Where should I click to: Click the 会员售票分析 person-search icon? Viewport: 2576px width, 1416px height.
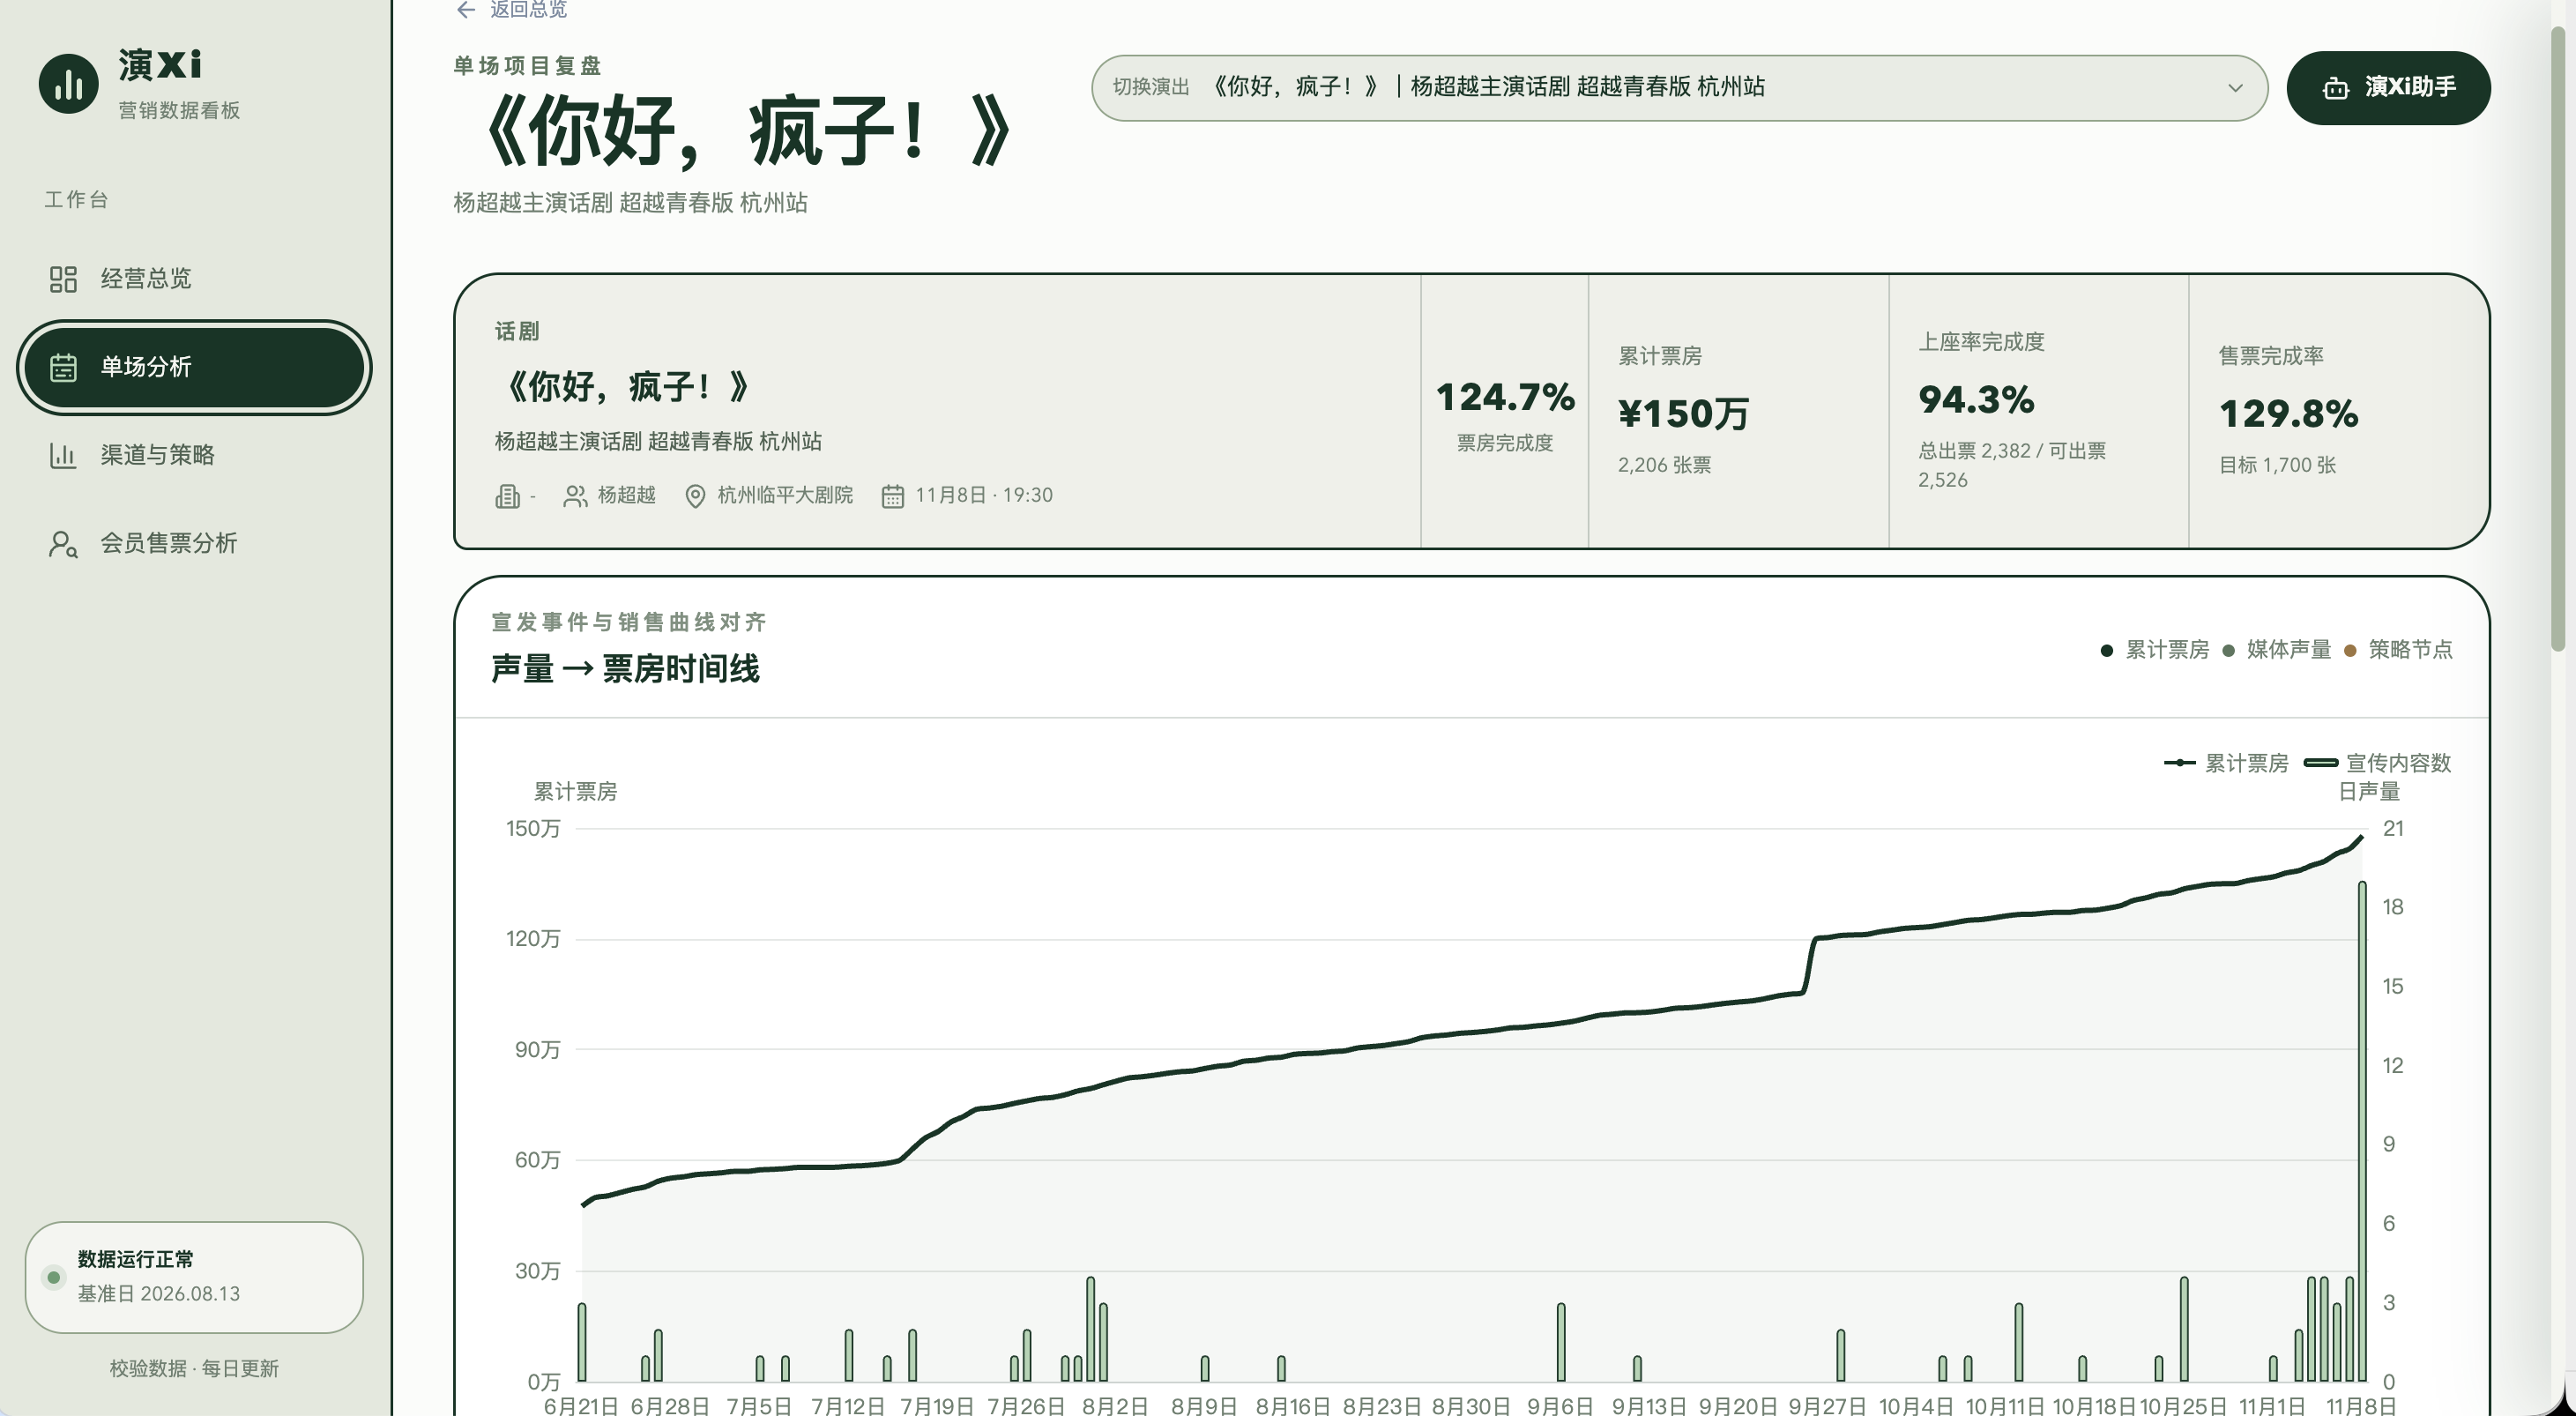pyautogui.click(x=63, y=544)
